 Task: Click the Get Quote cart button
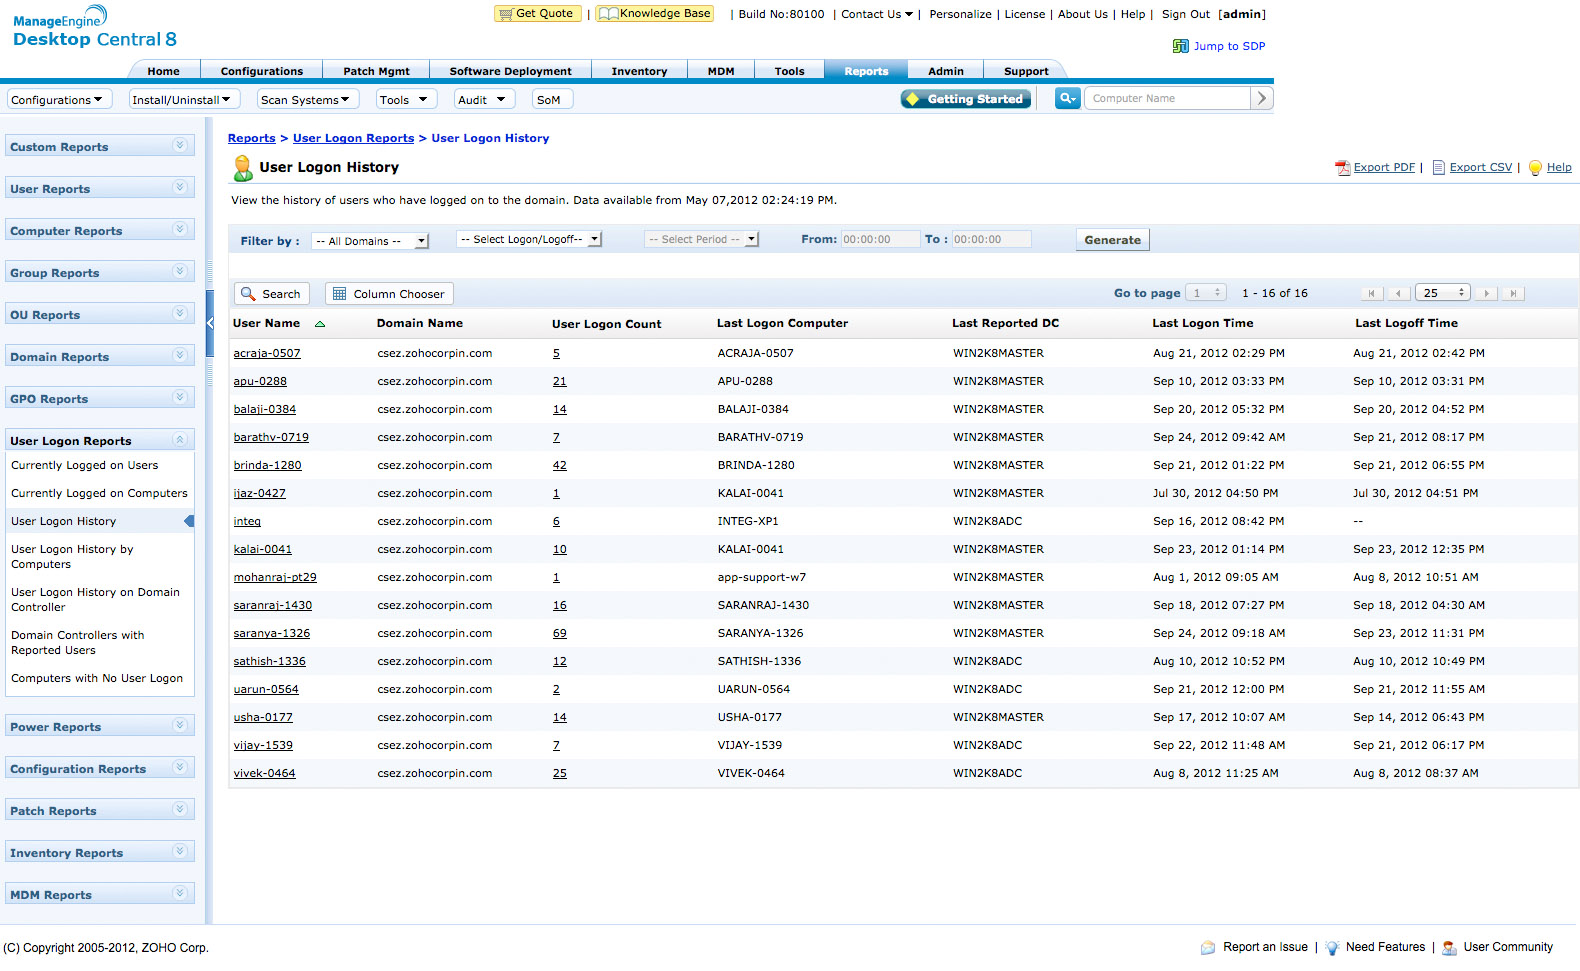[537, 14]
